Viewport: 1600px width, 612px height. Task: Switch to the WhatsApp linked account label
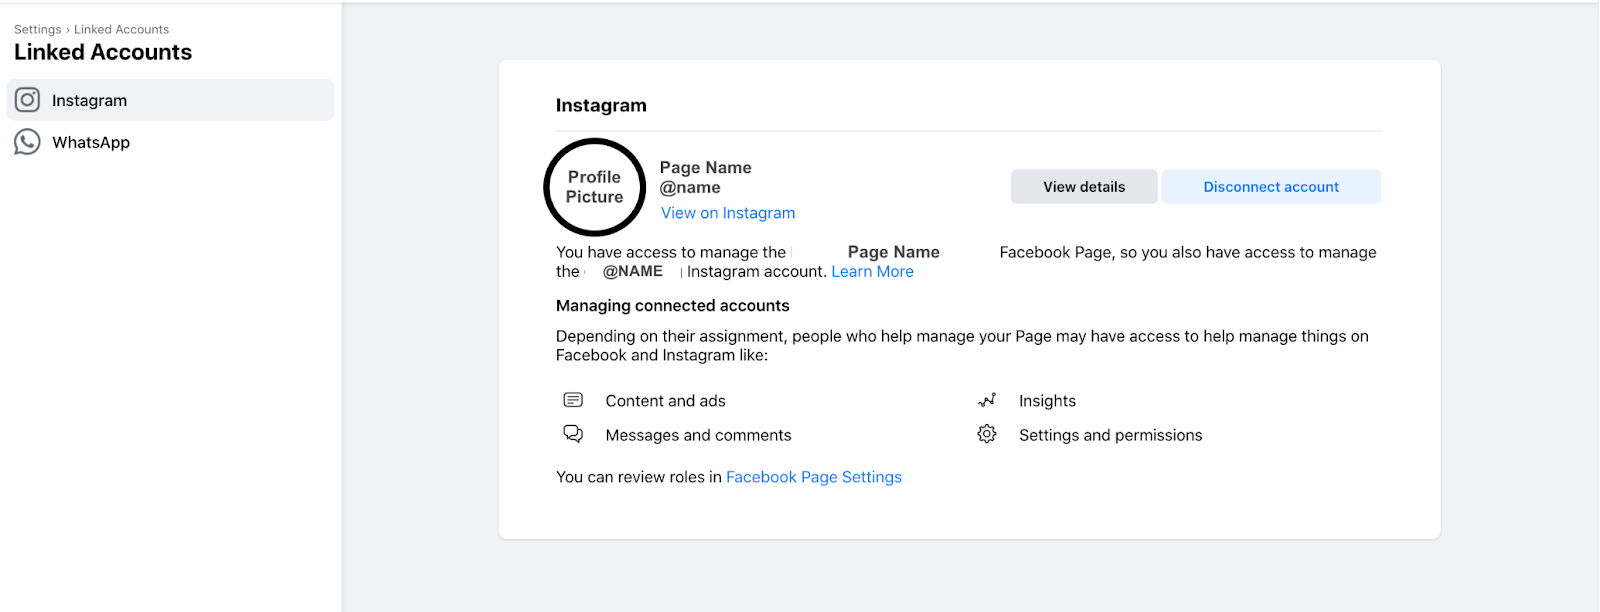91,143
